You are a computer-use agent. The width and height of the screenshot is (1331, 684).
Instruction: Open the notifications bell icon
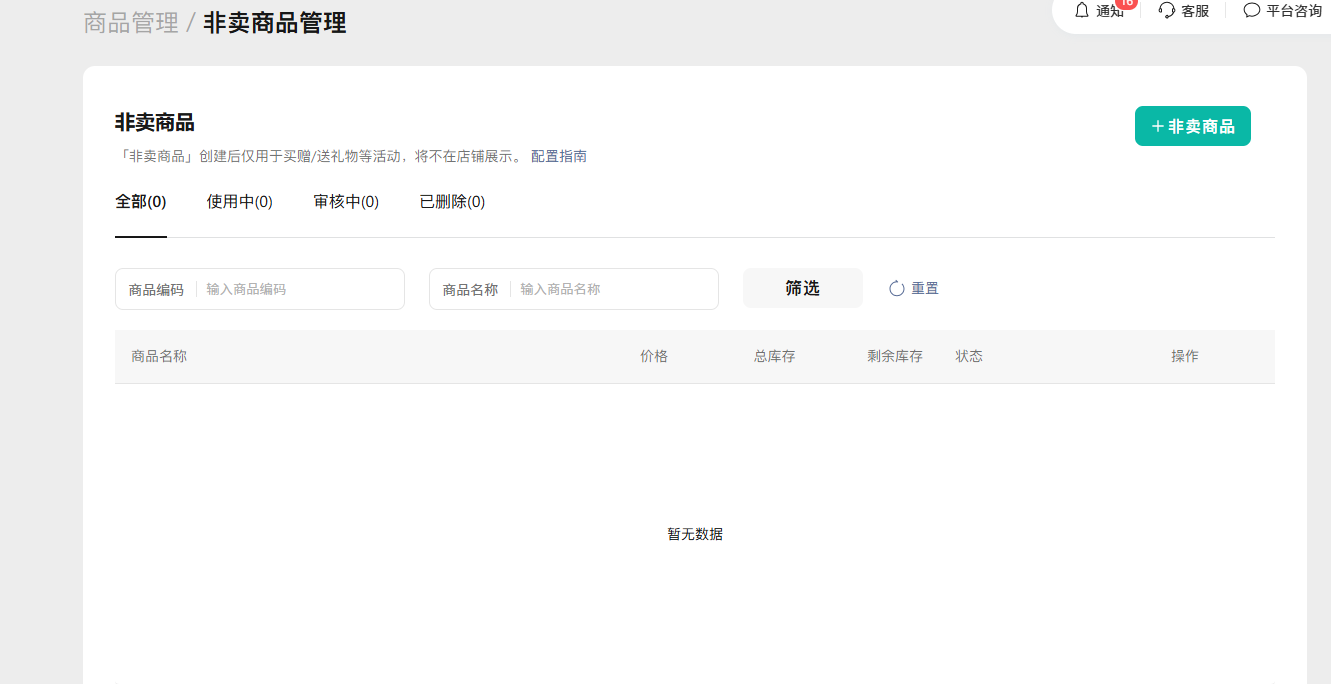tap(1082, 11)
